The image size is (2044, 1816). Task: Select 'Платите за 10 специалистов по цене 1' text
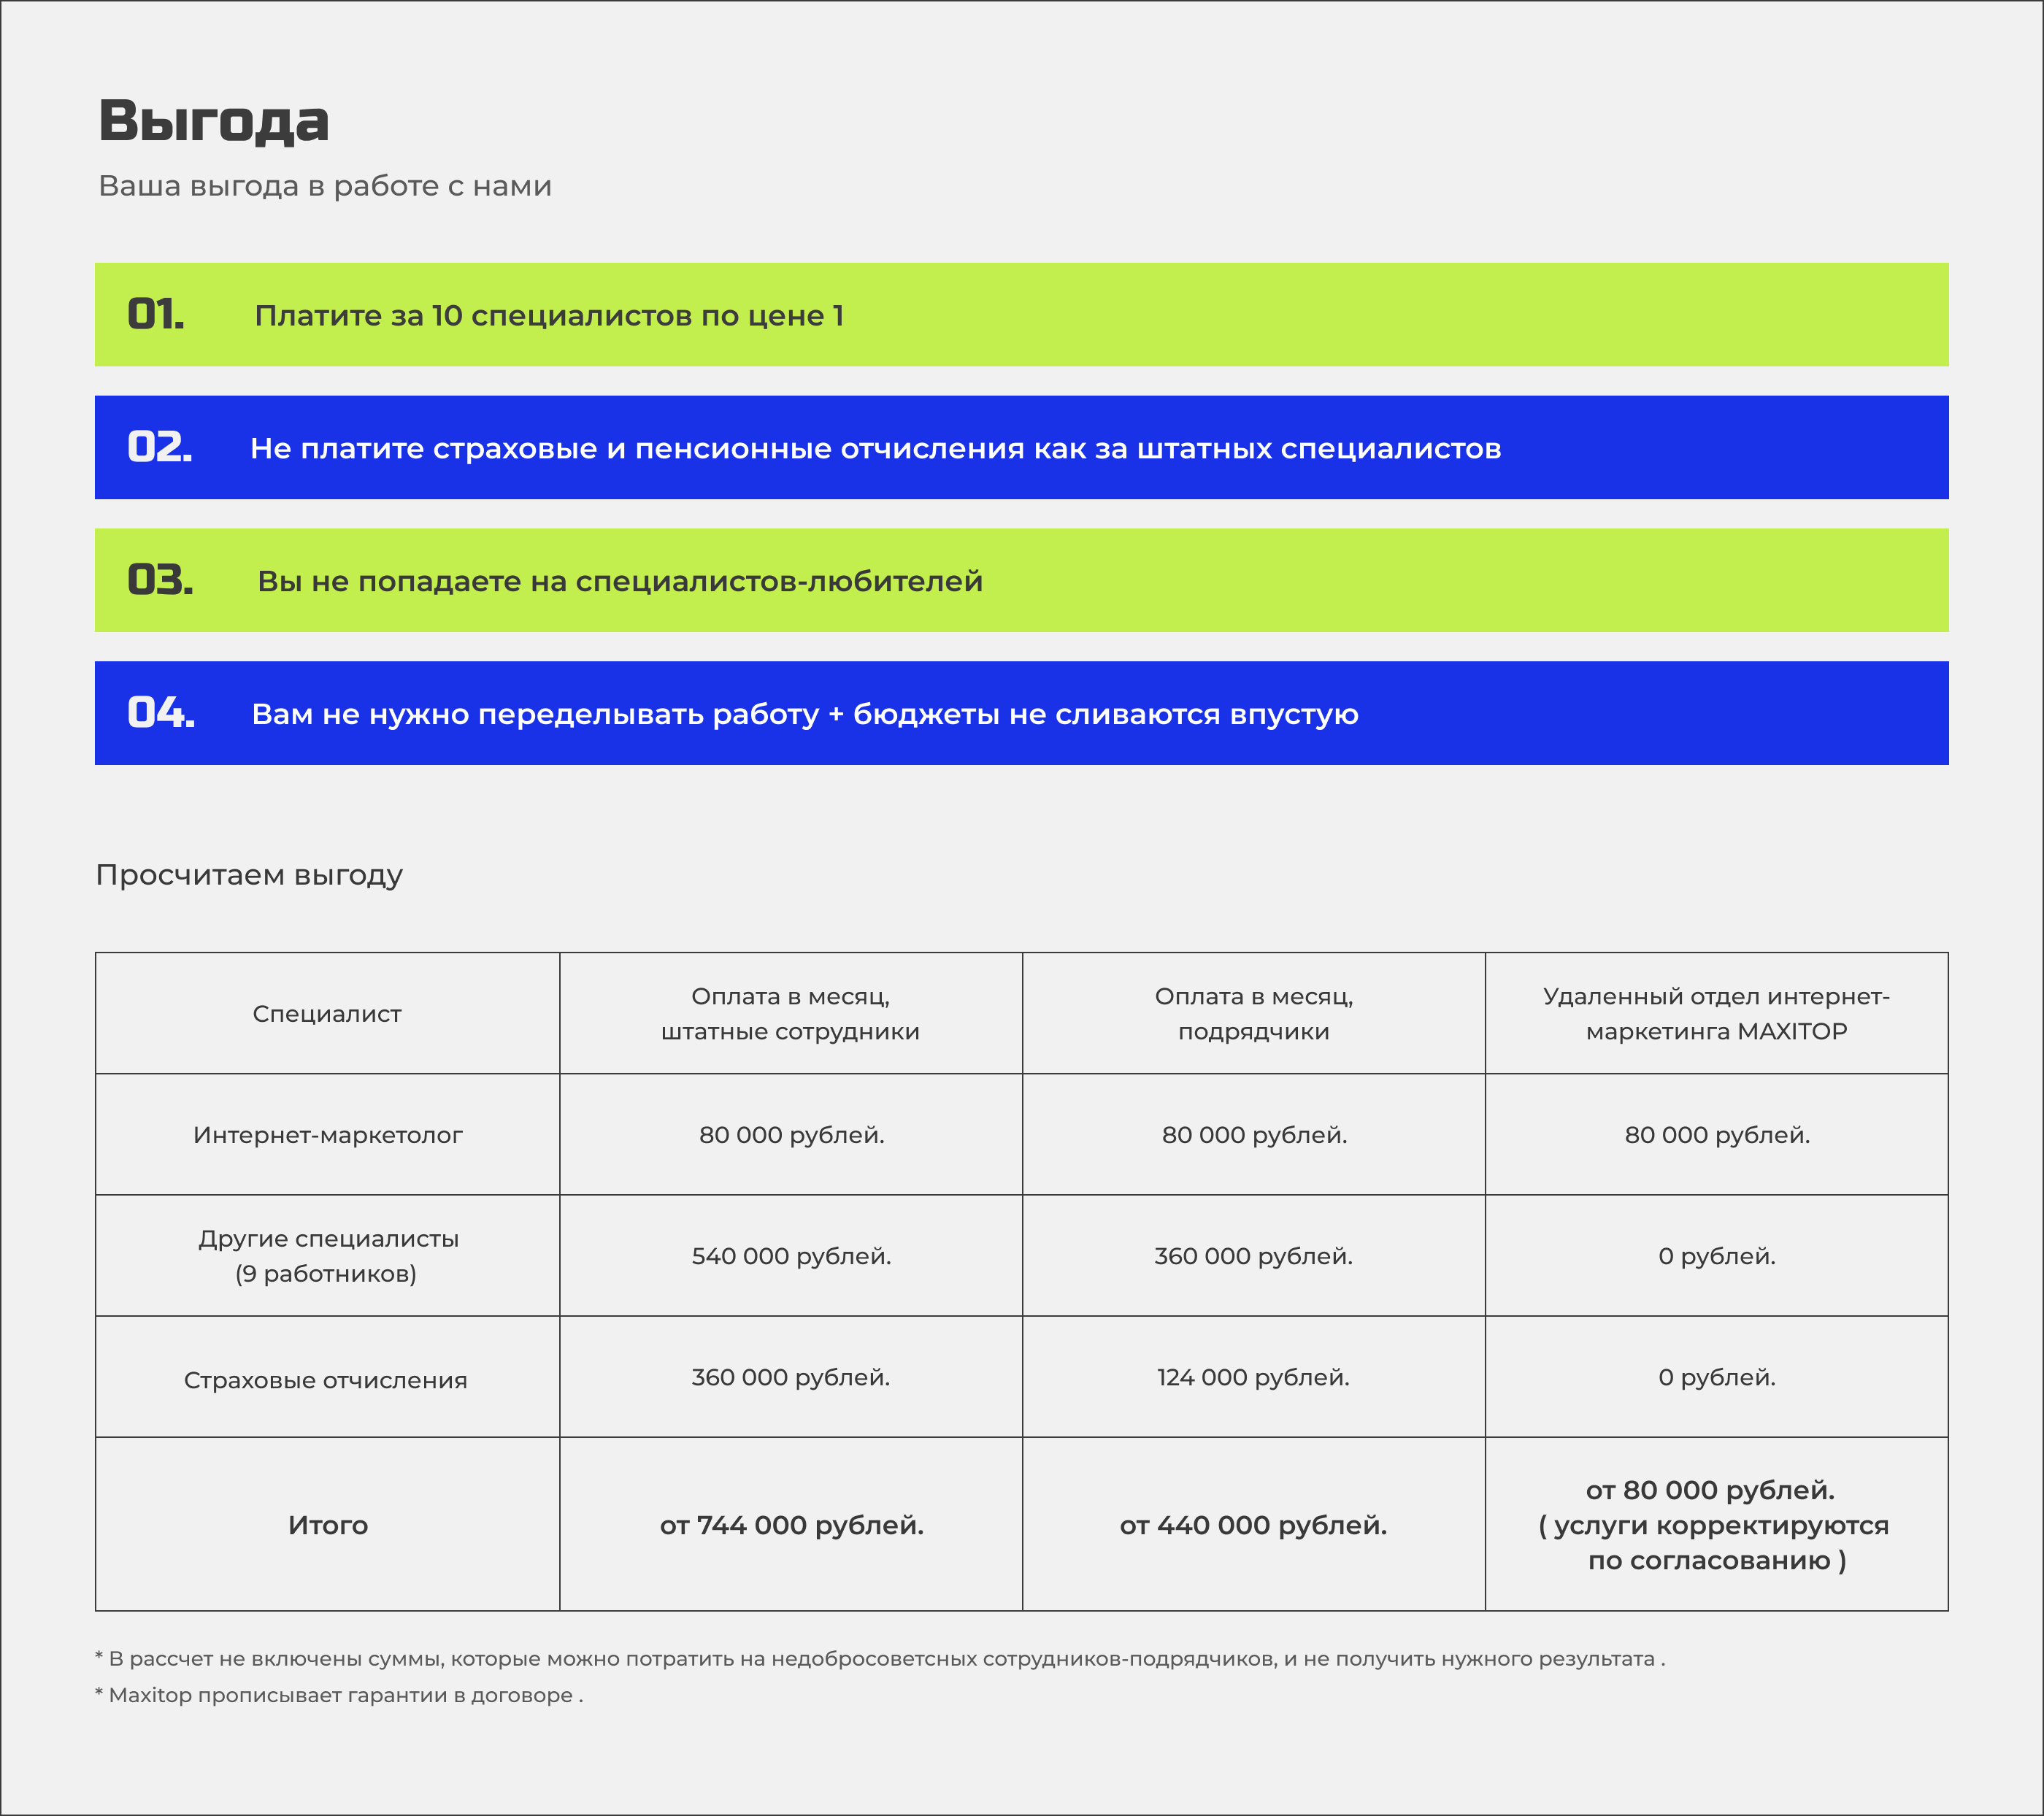tap(549, 316)
